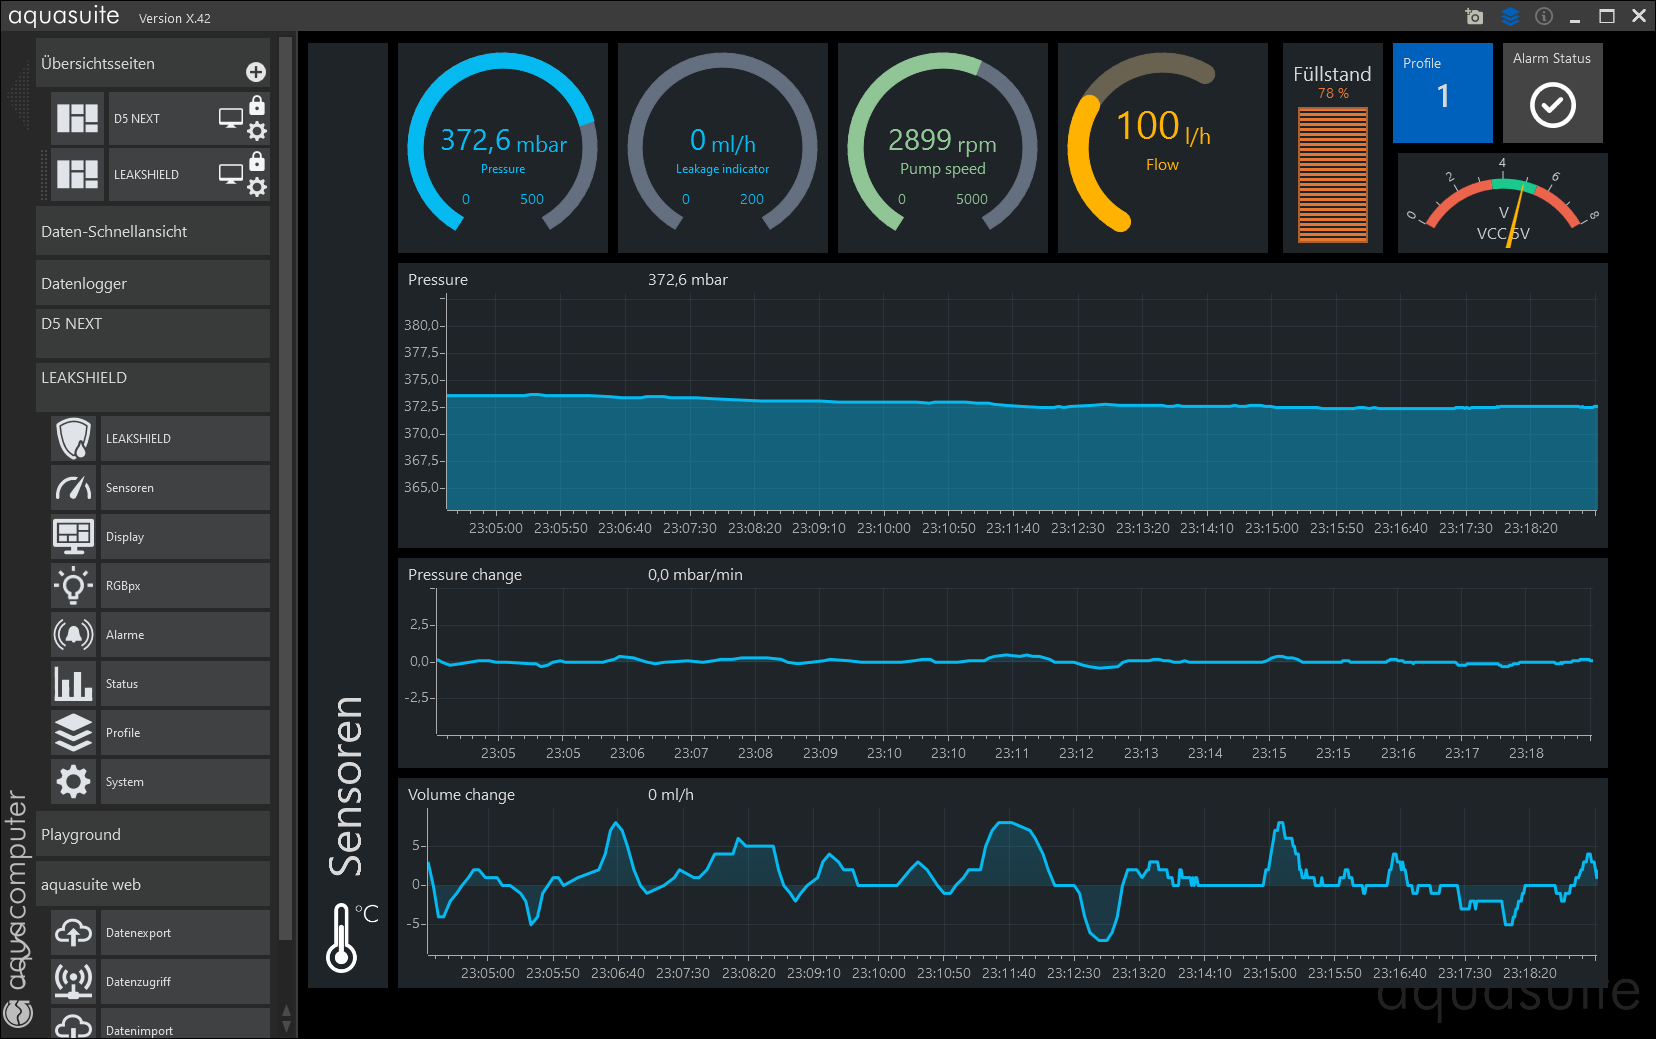The image size is (1656, 1039).
Task: Click the info icon in title bar
Action: 1544,16
